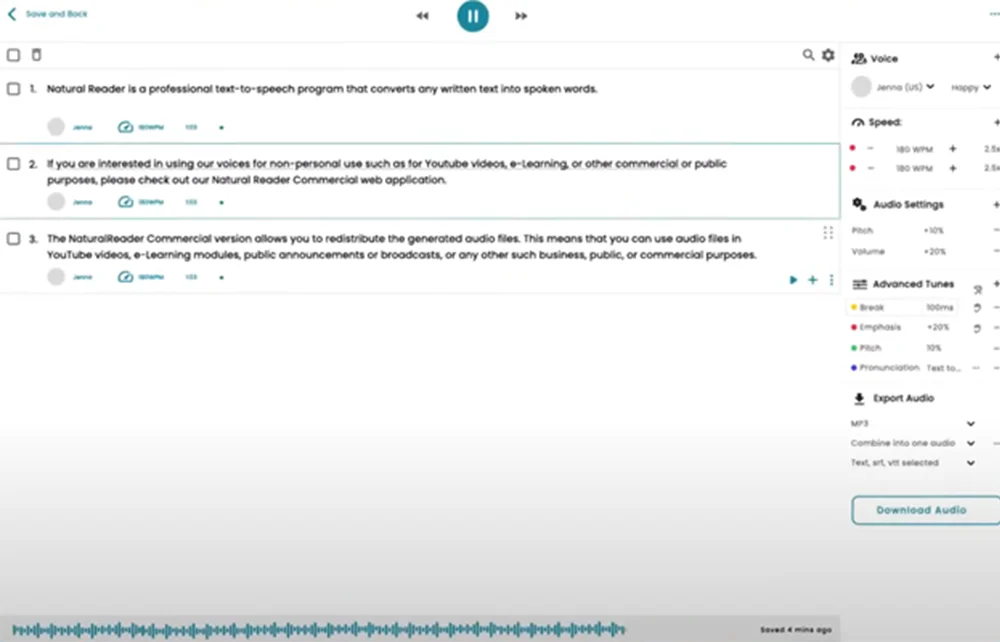Click the Volume +20% value

(935, 252)
